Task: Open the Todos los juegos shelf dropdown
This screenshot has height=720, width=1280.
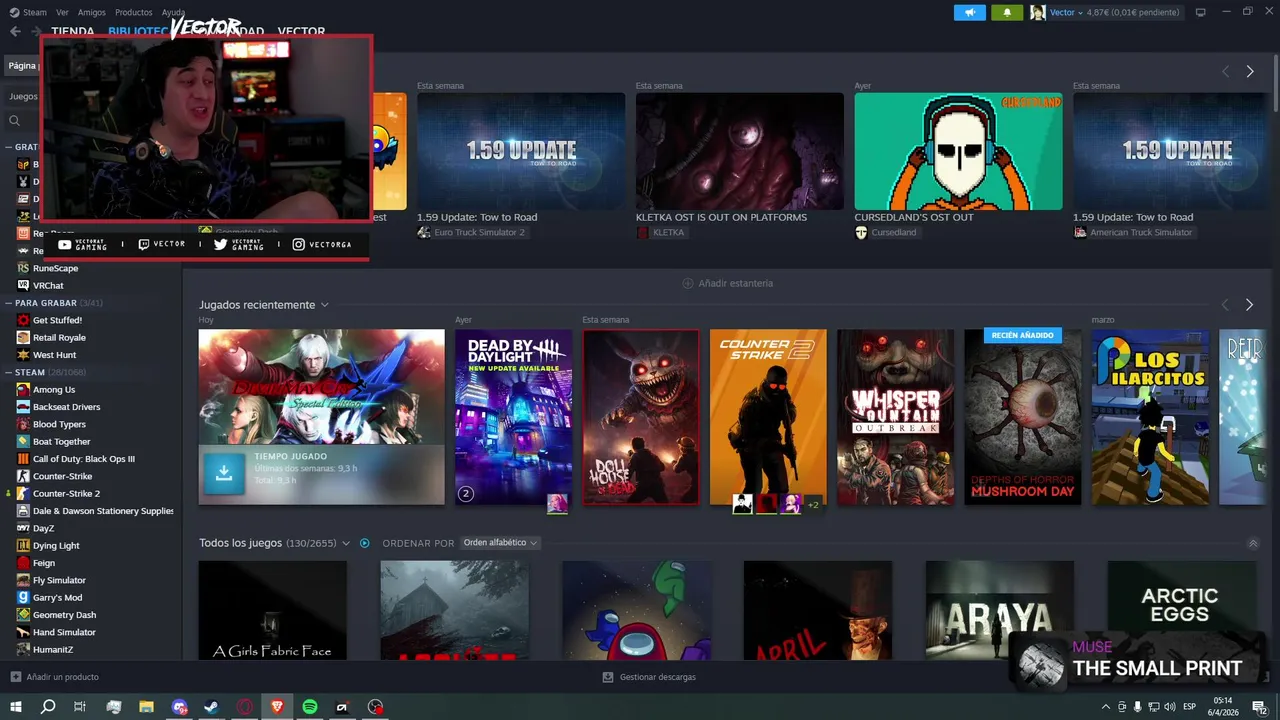Action: point(346,543)
